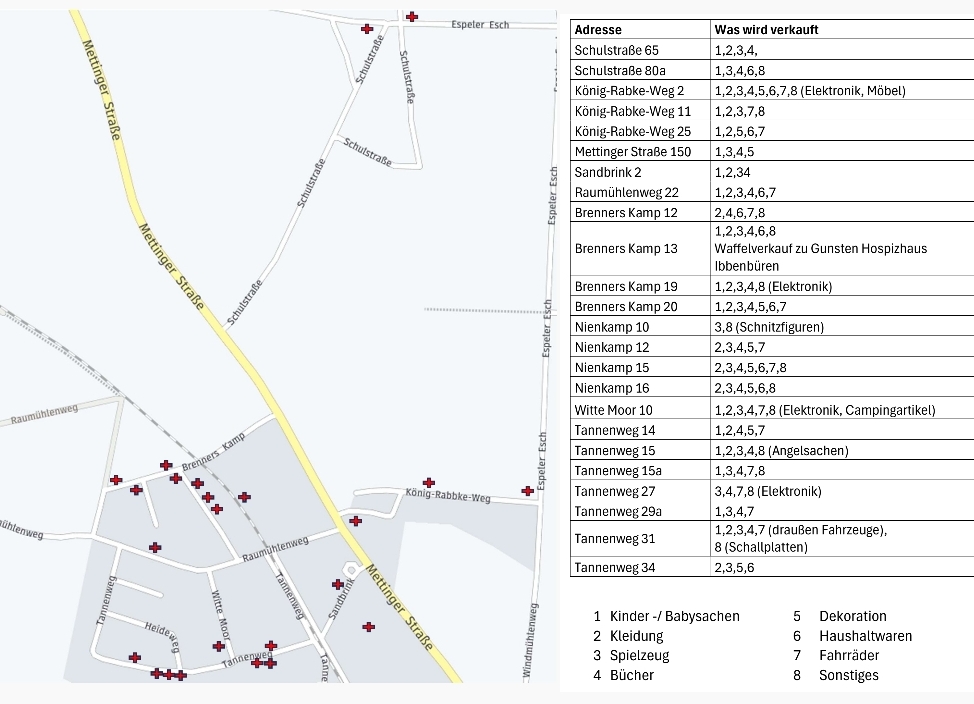Screen dimensions: 974x704
Task: Click the '3,4,7,8 (Elektronik)' cell
Action: pos(842,491)
